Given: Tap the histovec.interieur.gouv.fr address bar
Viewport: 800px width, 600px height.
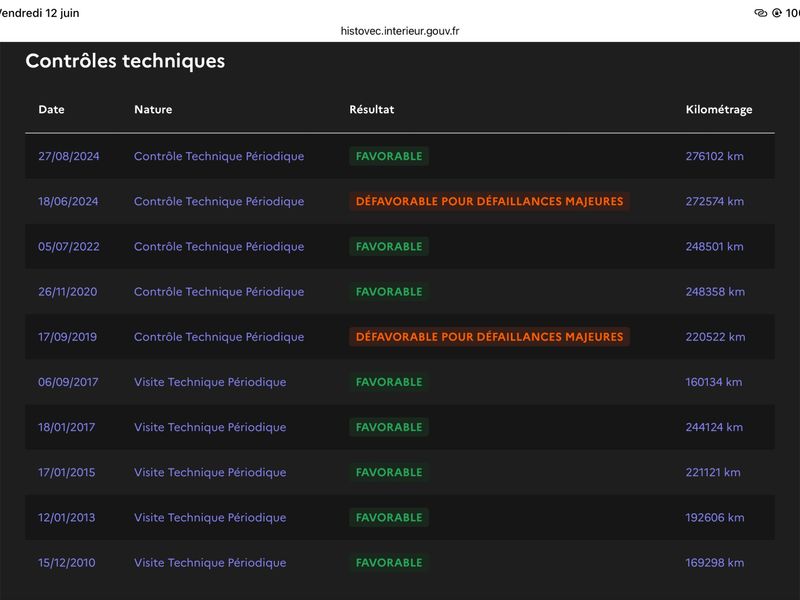Looking at the screenshot, I should [399, 31].
